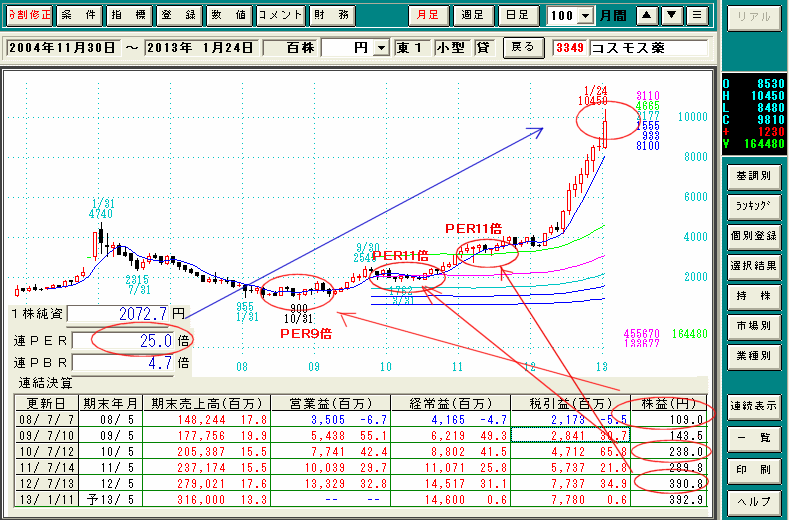Select the start date field 2004年11月30日

[x=63, y=48]
